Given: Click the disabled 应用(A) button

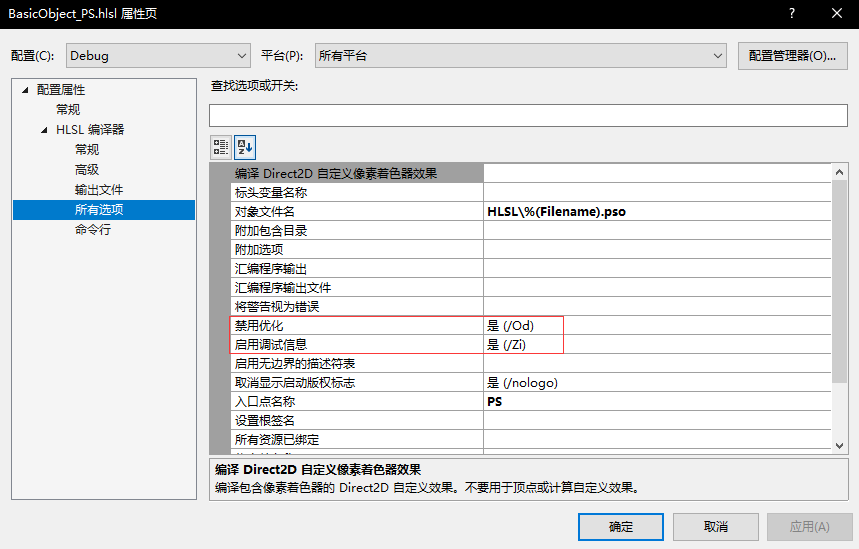Looking at the screenshot, I should (809, 527).
